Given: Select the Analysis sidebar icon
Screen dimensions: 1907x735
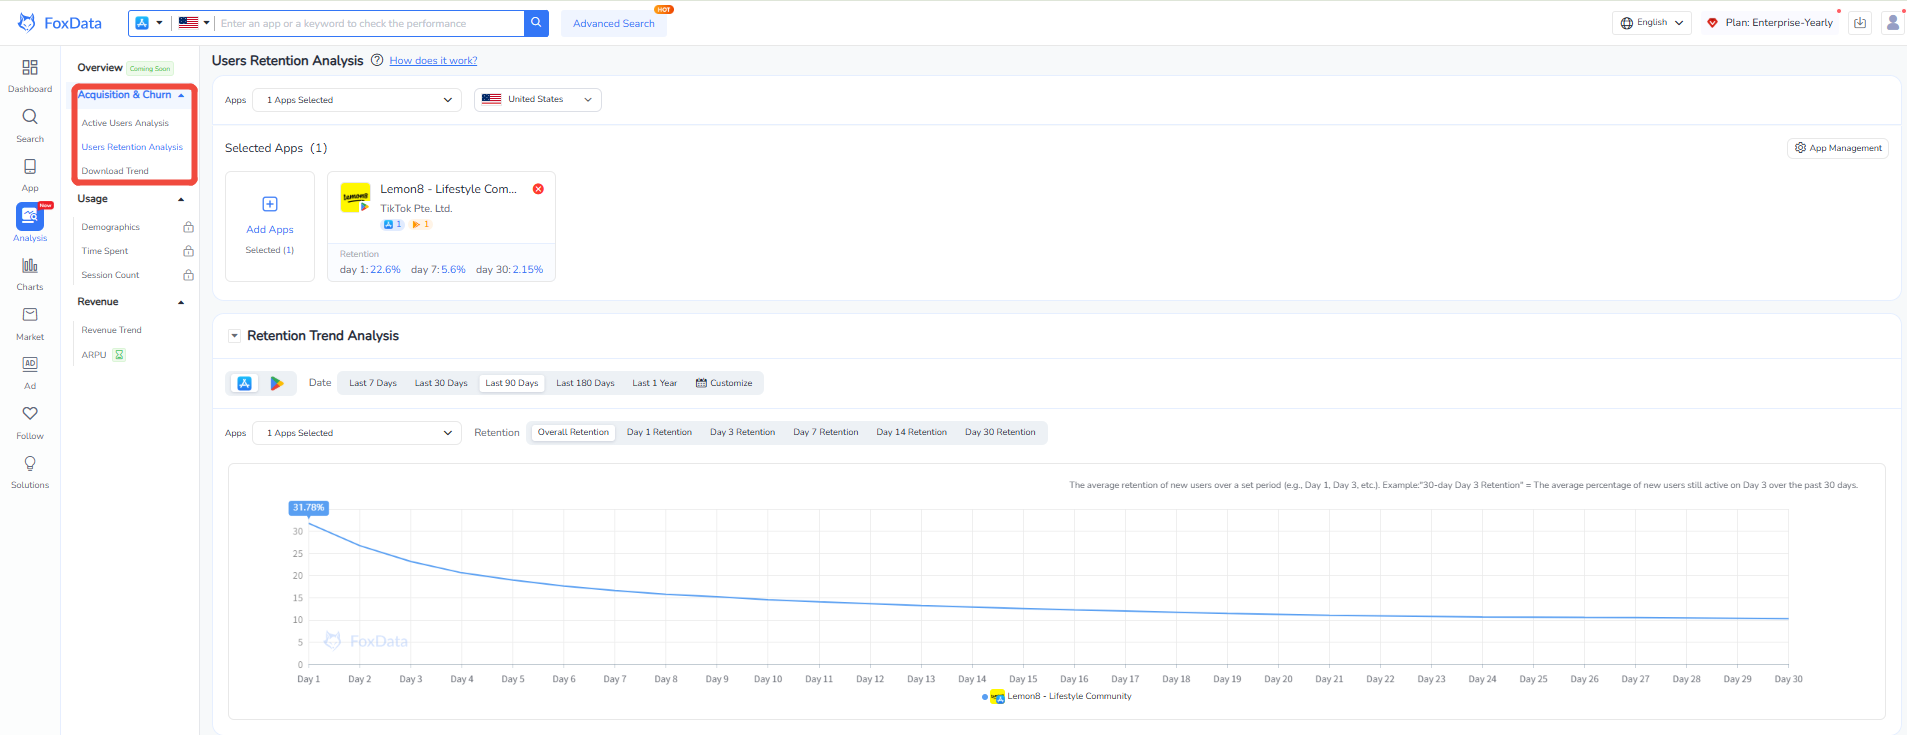Looking at the screenshot, I should 30,216.
